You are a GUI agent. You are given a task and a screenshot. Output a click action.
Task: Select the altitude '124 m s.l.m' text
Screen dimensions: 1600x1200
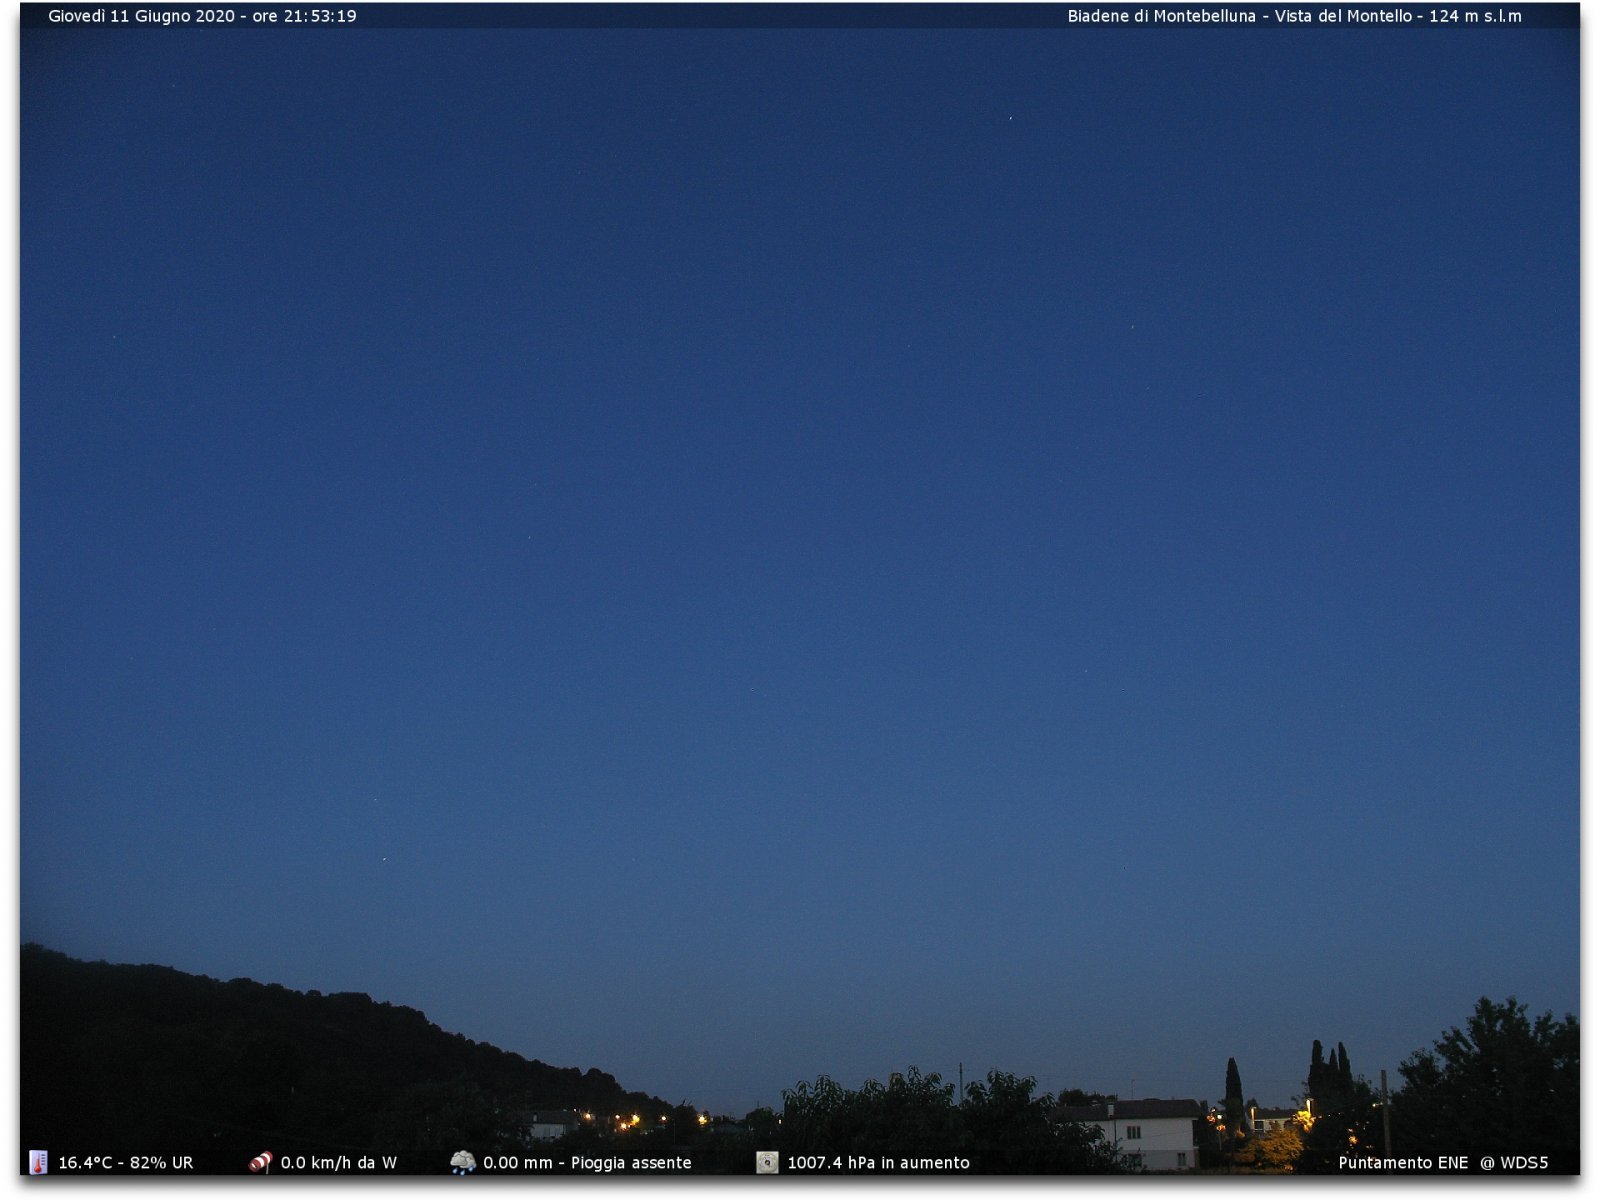click(x=1475, y=16)
